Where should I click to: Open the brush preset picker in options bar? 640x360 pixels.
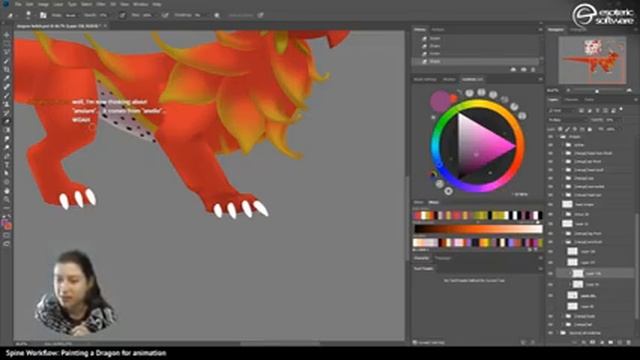(28, 16)
